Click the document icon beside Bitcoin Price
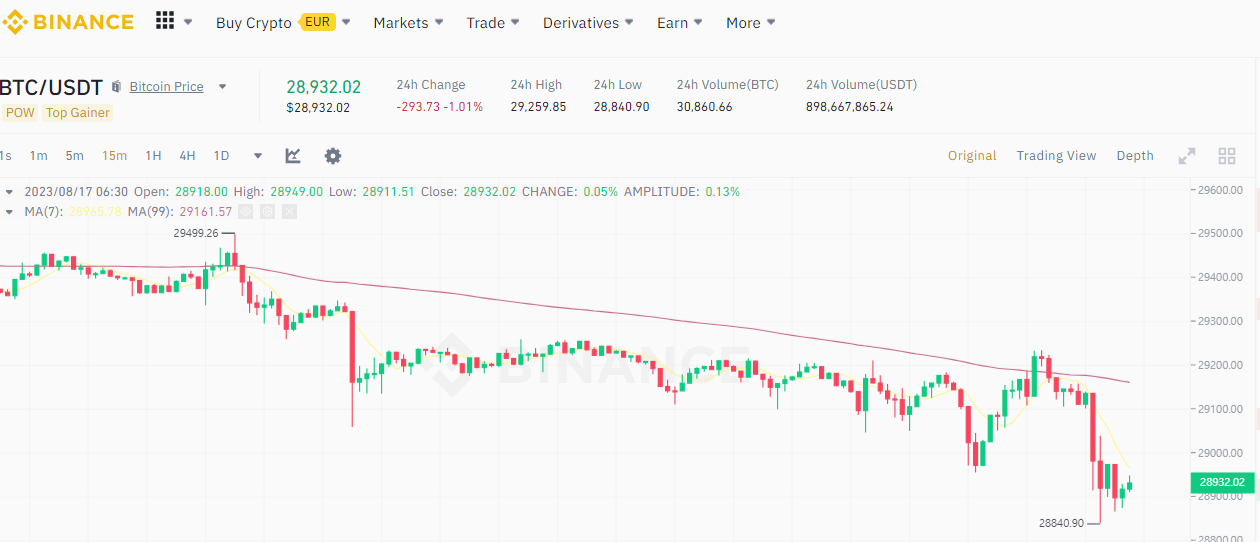 [x=117, y=87]
